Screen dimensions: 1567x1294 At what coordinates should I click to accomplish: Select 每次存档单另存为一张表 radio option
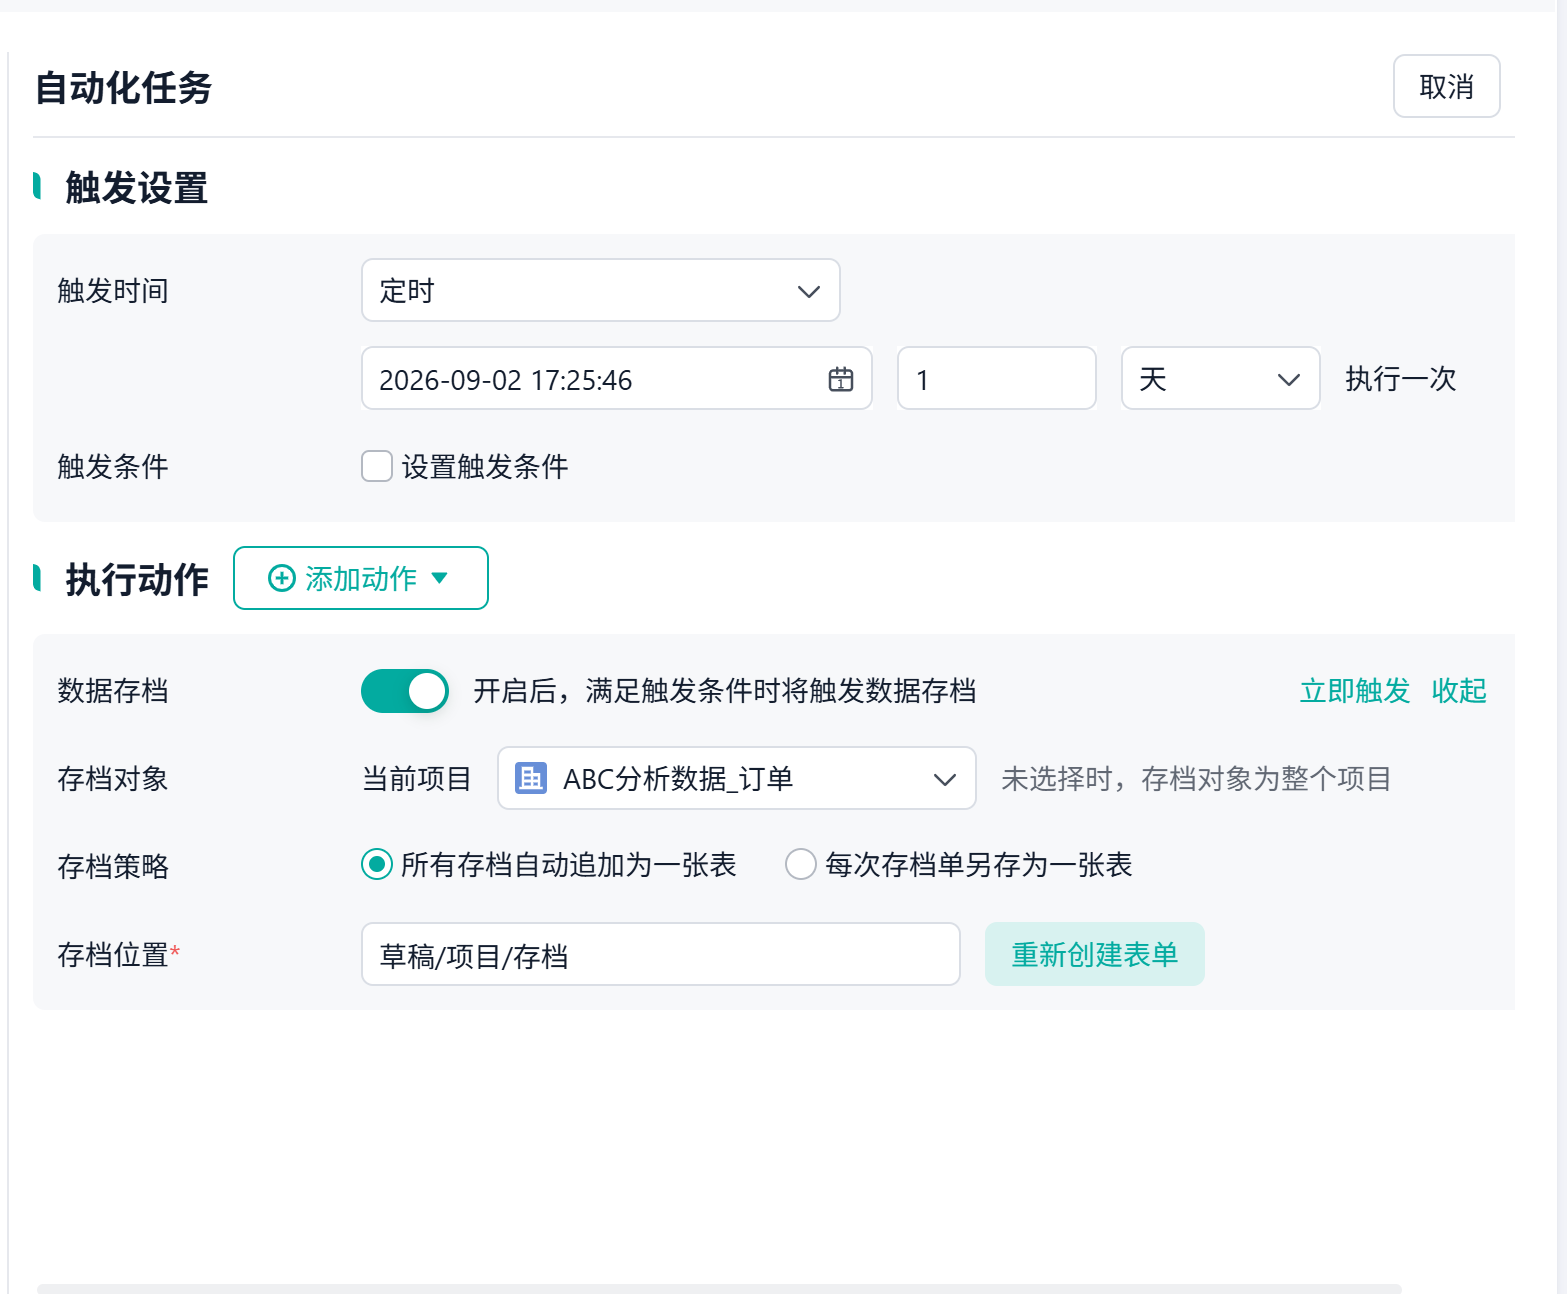click(x=801, y=864)
